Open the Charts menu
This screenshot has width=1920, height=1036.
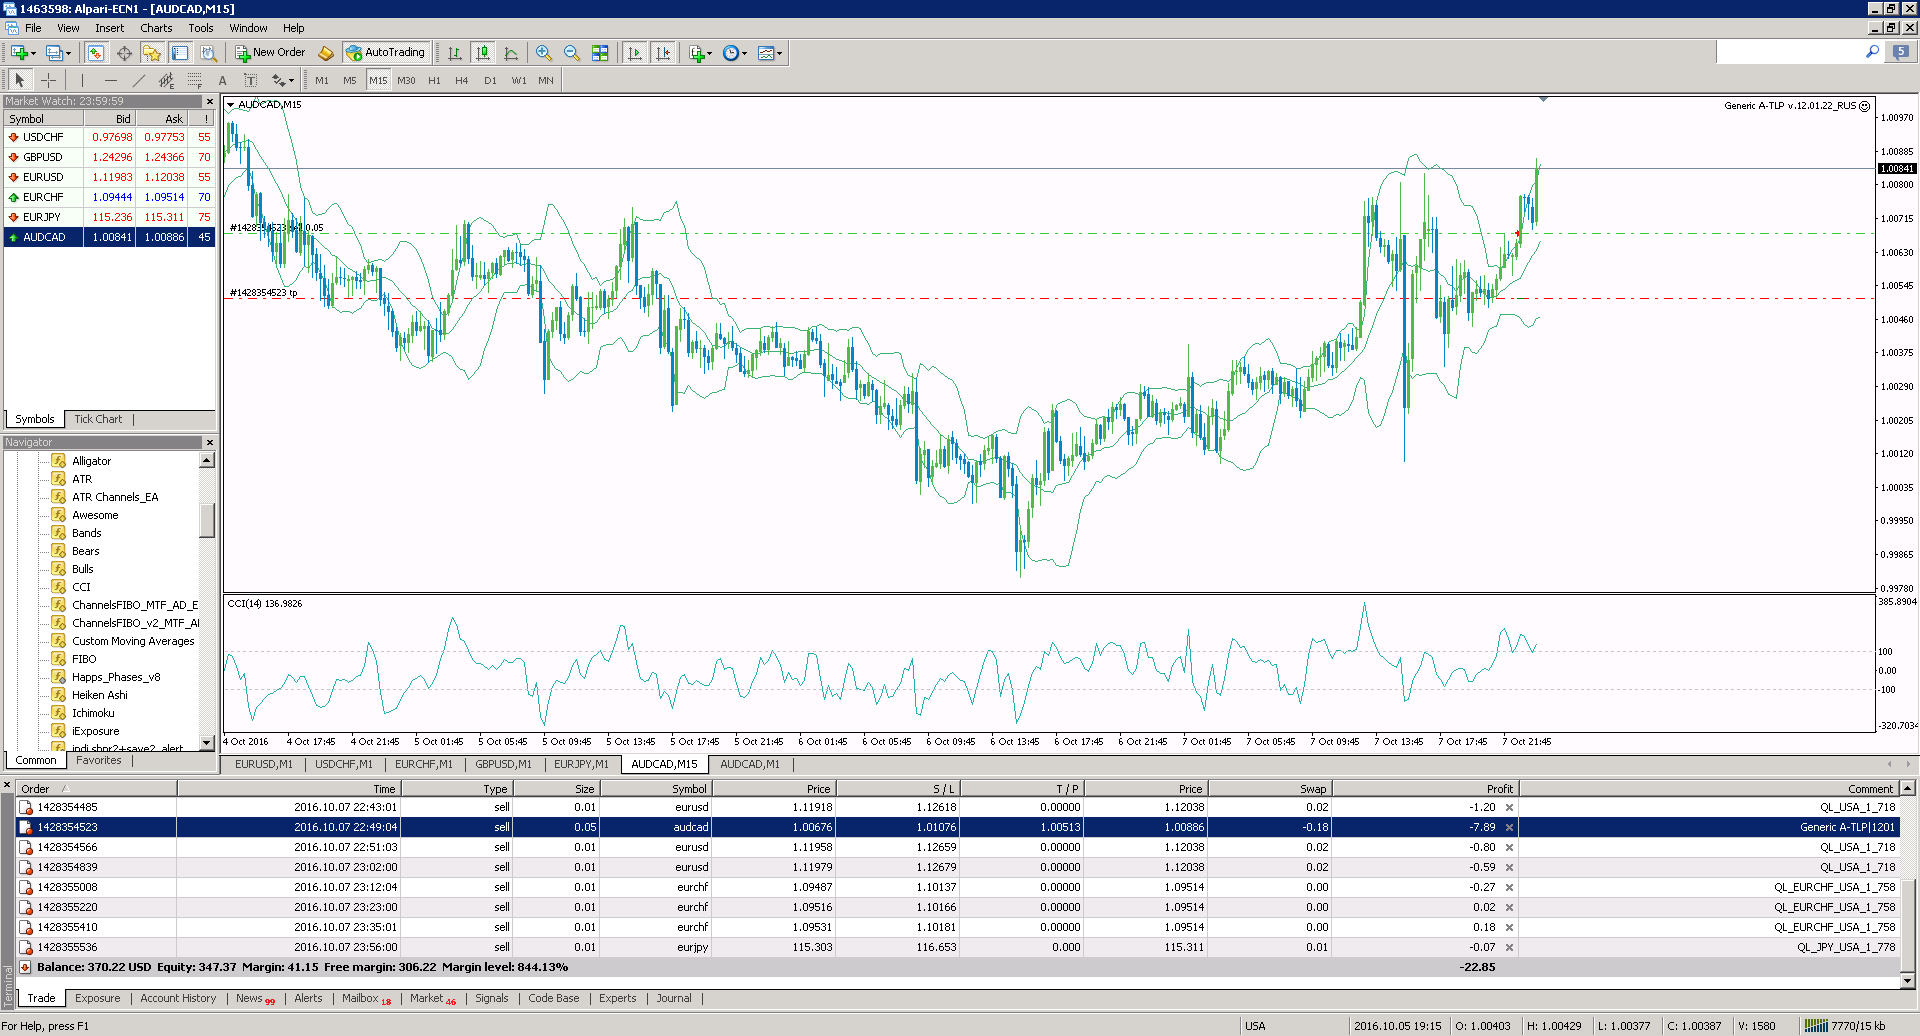click(156, 28)
